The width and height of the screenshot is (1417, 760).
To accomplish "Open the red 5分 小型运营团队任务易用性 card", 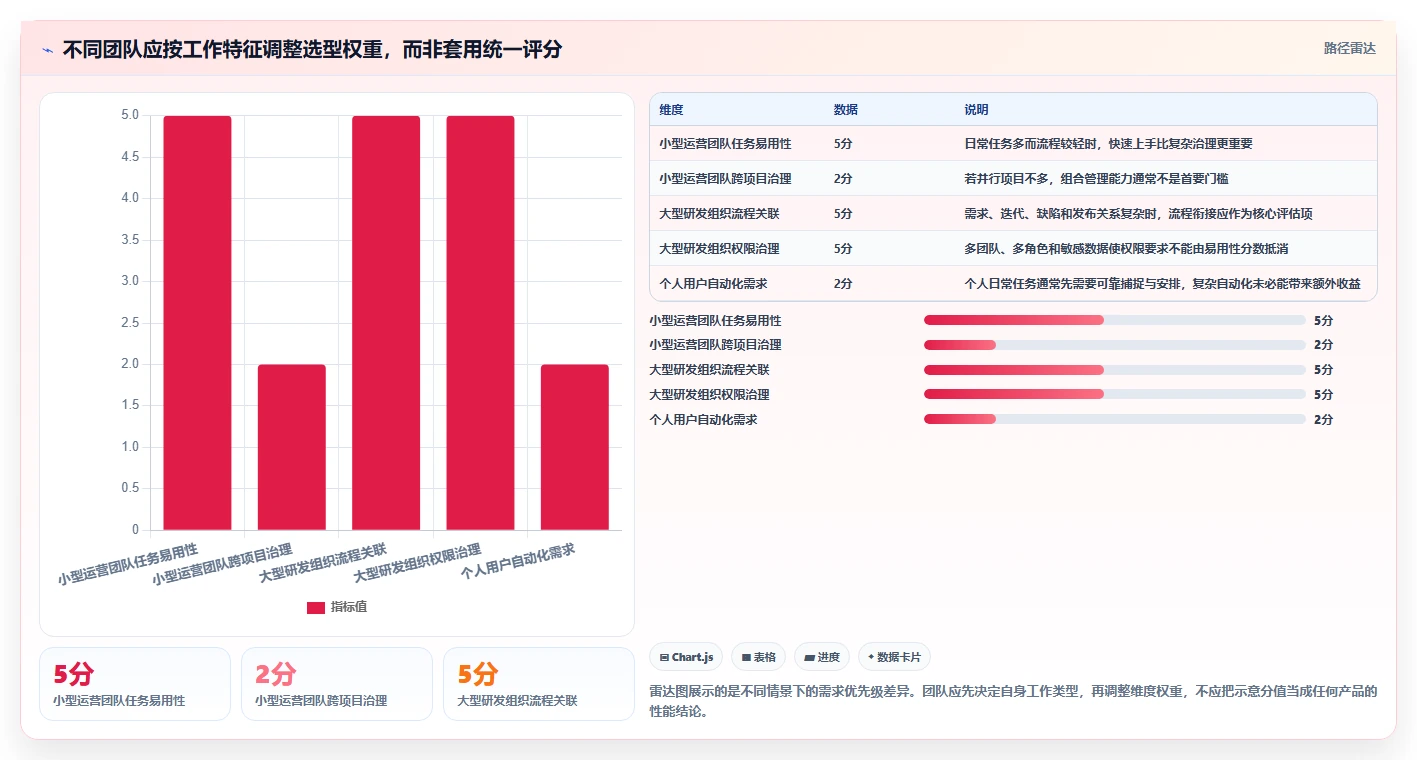I will click(x=135, y=684).
